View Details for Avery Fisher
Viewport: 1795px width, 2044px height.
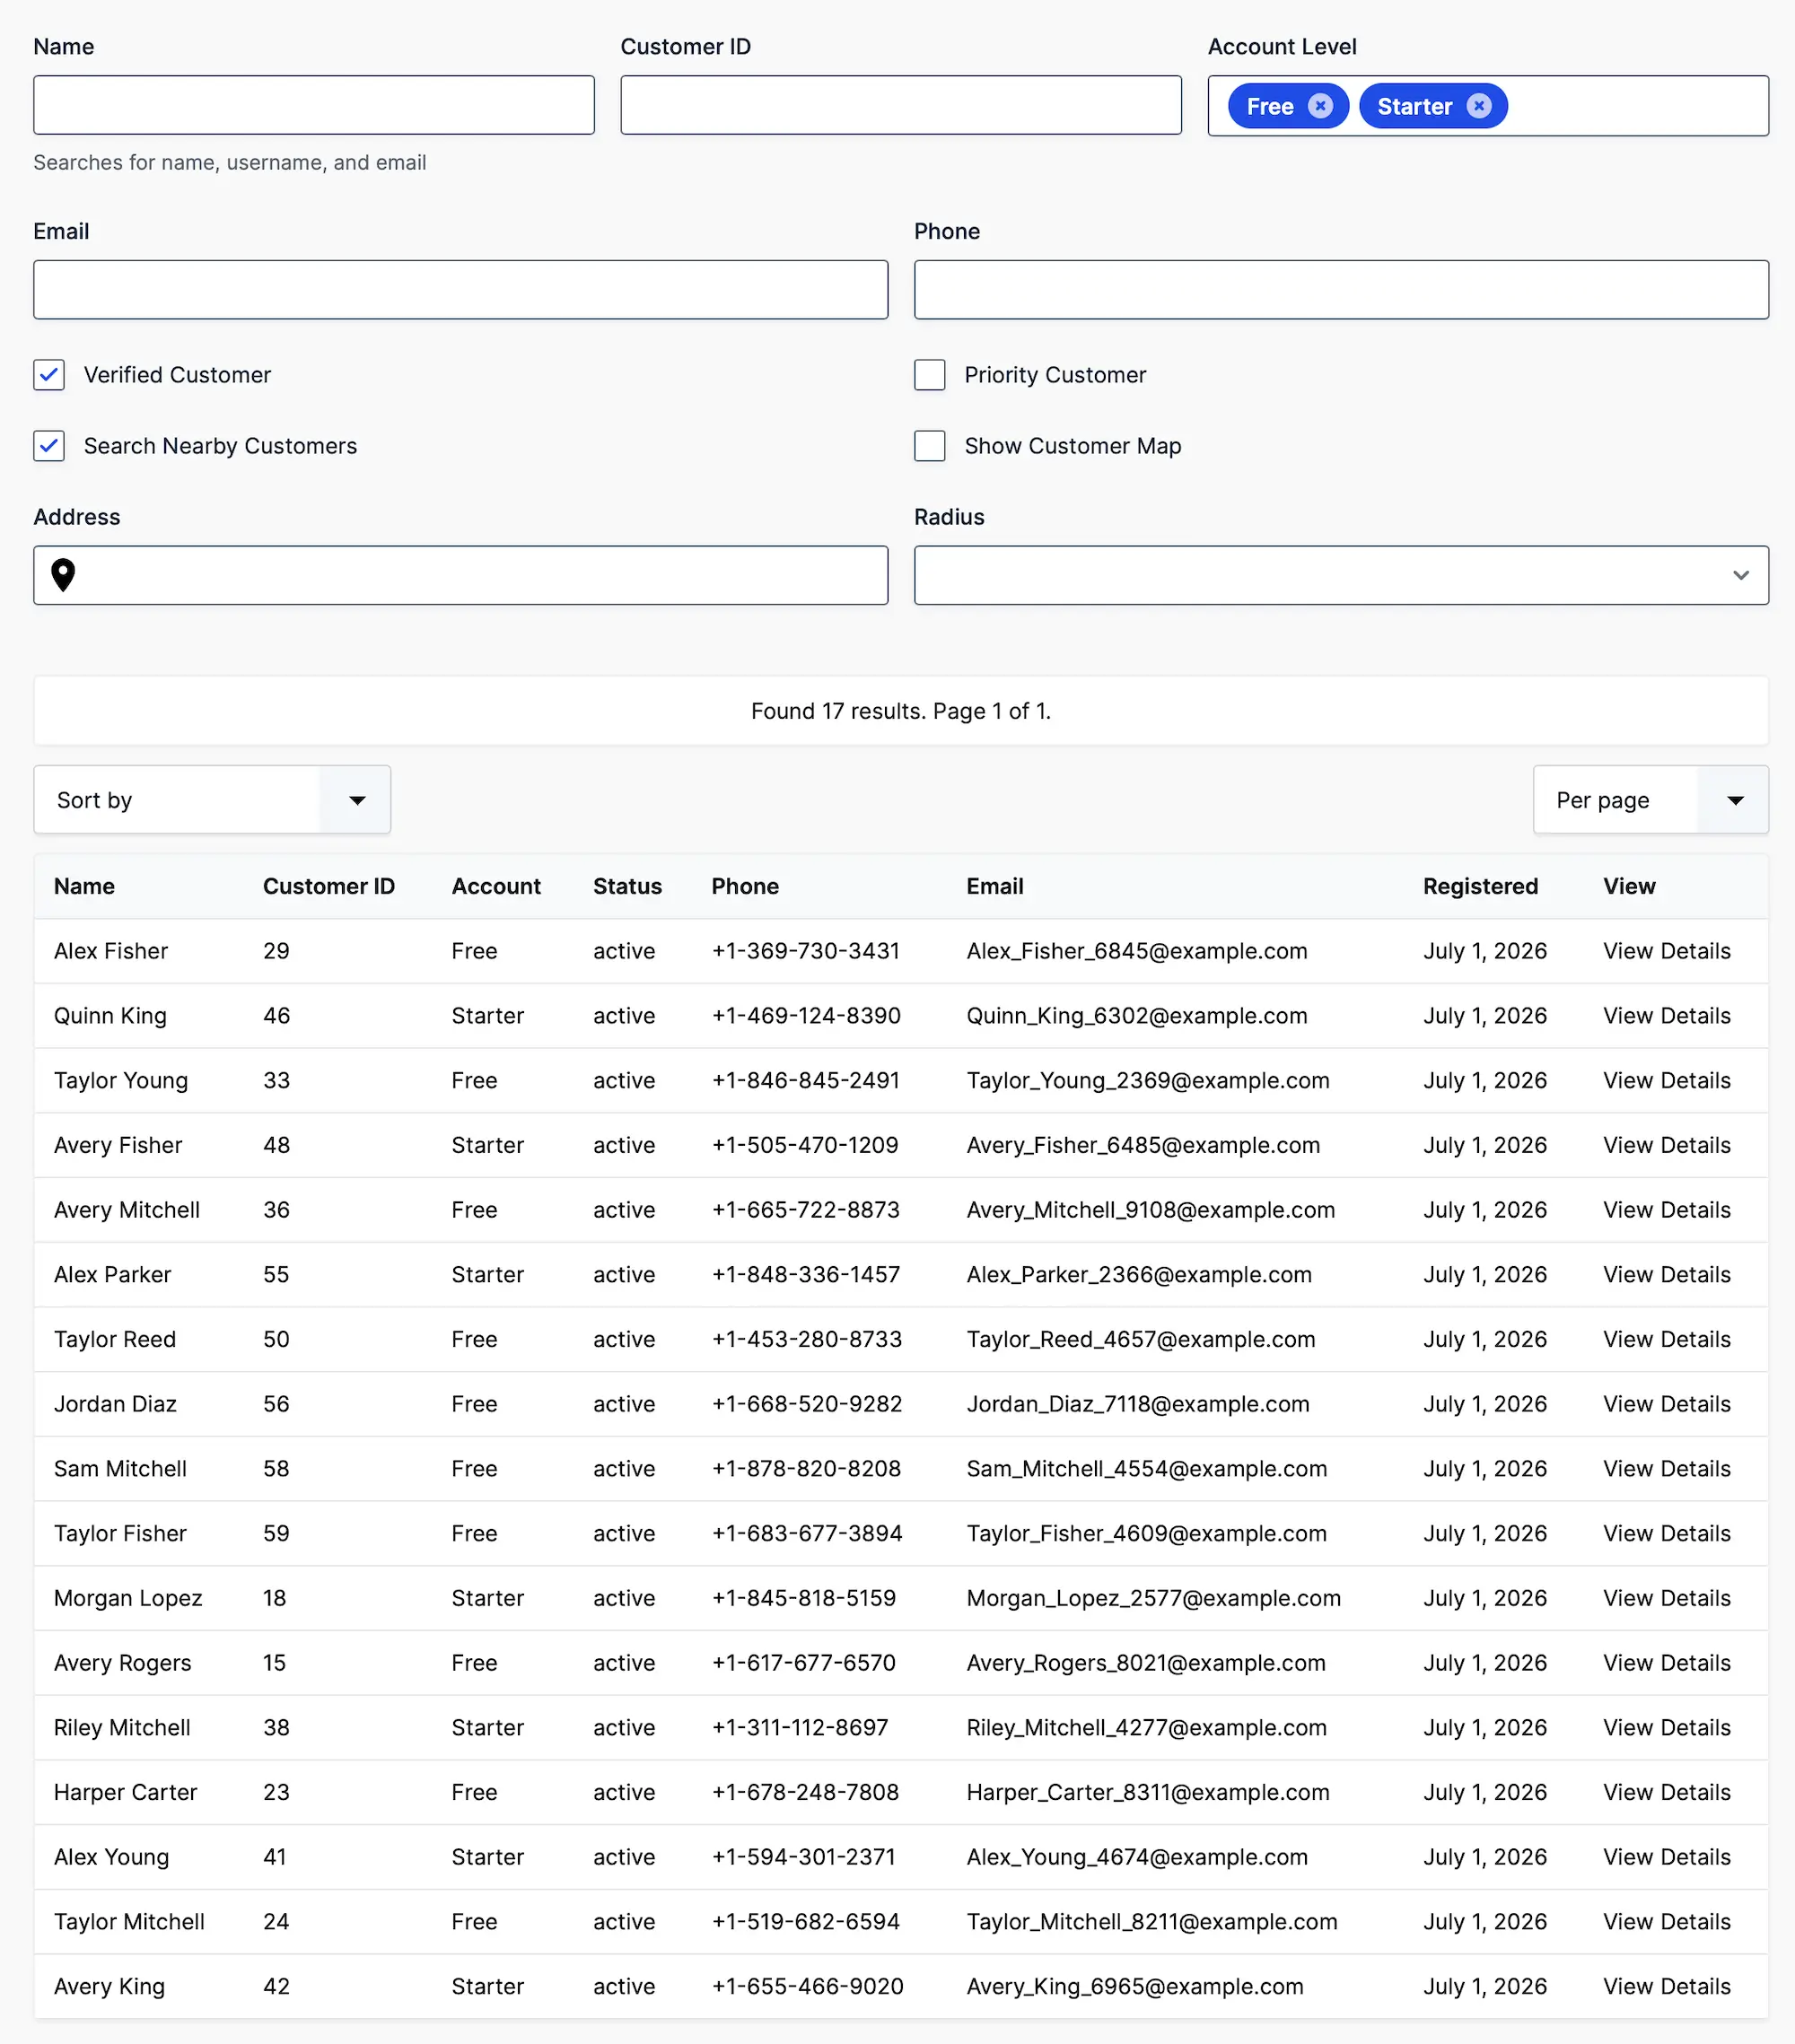pyautogui.click(x=1666, y=1145)
